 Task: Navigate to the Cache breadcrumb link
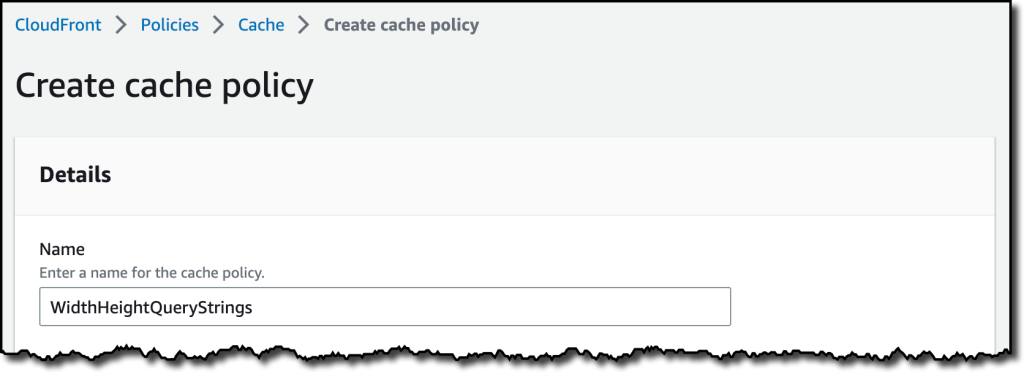(261, 25)
